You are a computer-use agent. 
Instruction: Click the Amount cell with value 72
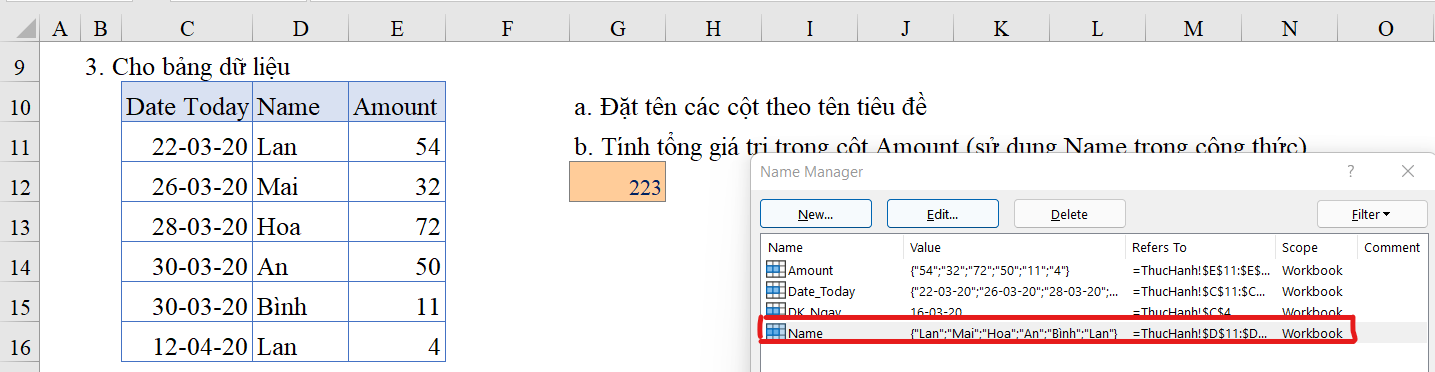click(397, 226)
